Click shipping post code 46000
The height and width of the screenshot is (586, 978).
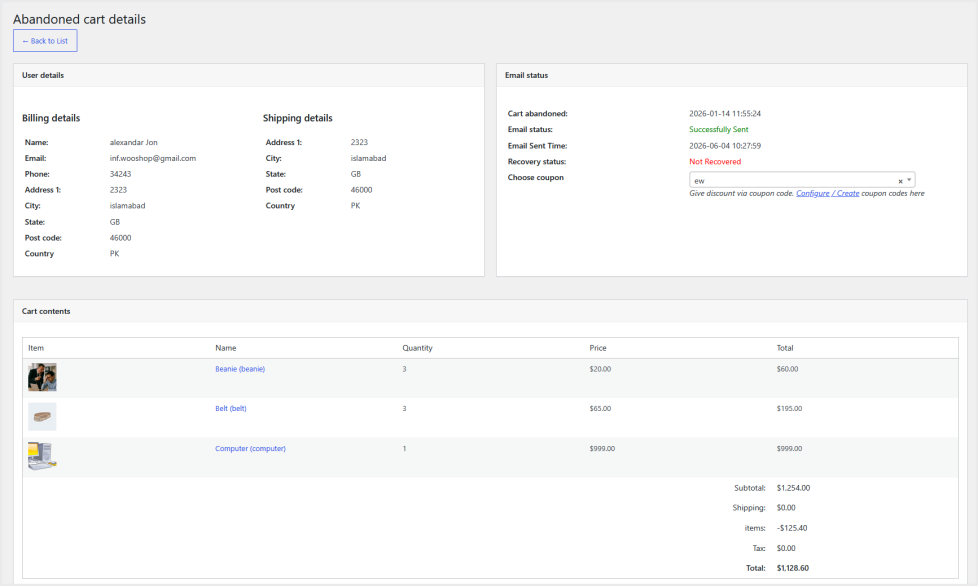pyautogui.click(x=361, y=190)
